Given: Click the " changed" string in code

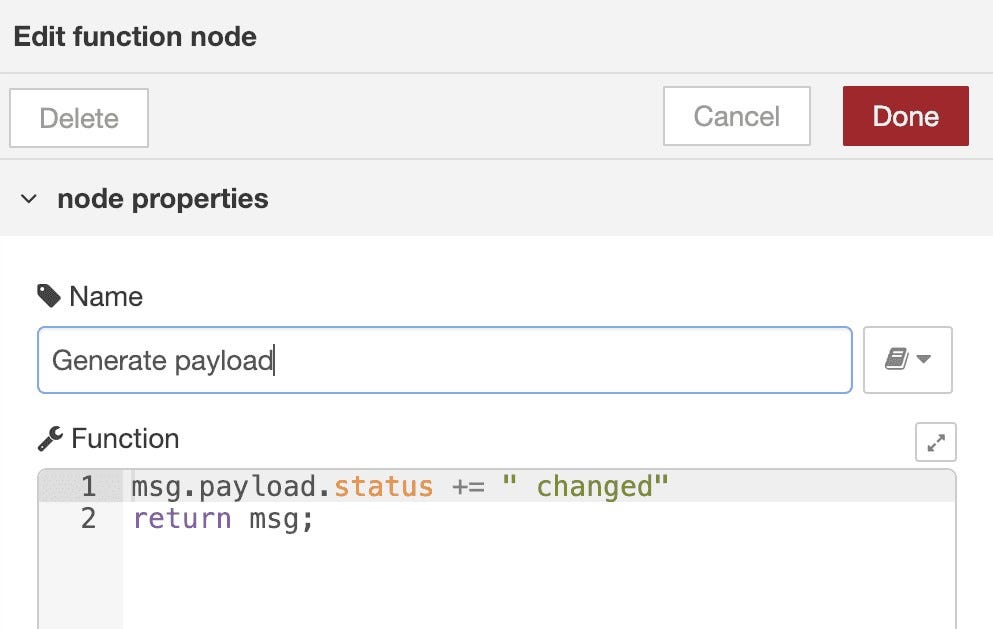Looking at the screenshot, I should pyautogui.click(x=585, y=486).
